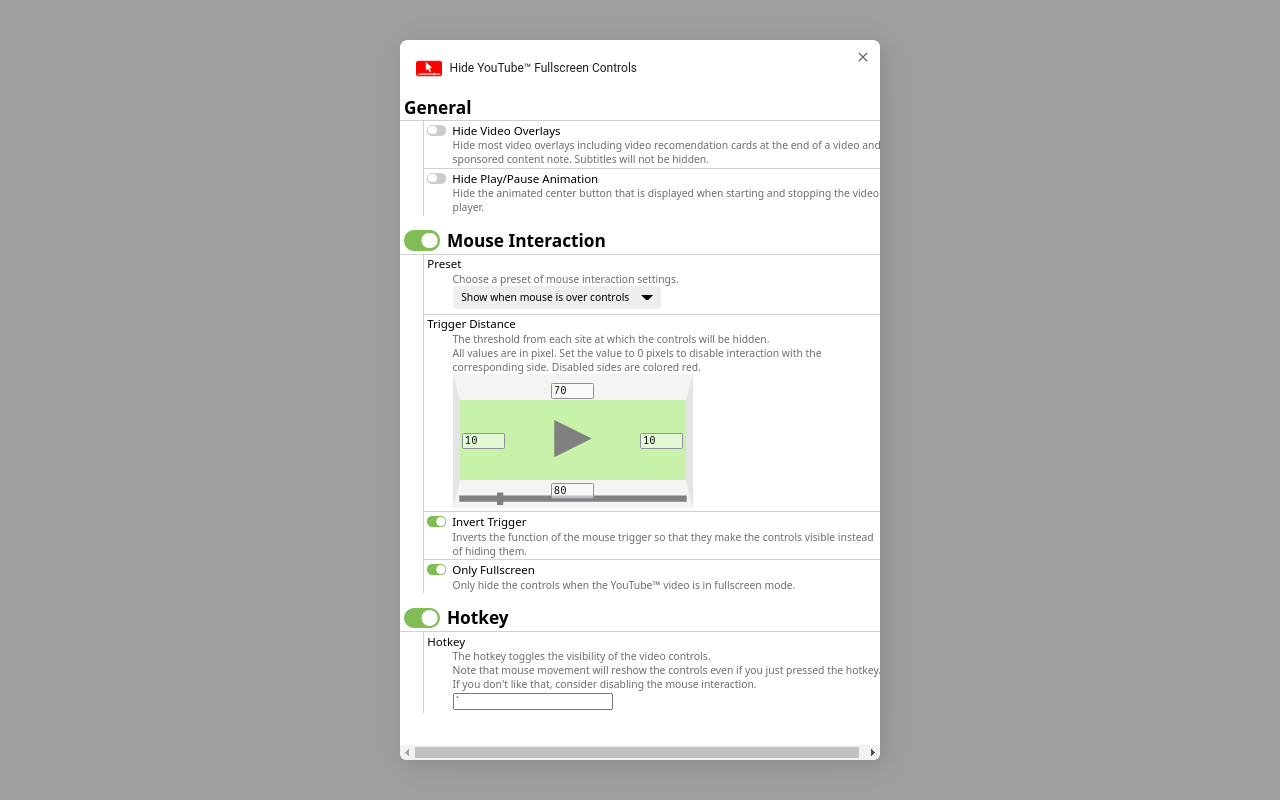The height and width of the screenshot is (800, 1280).
Task: Close the Hide YouTube Fullscreen Controls dialog
Action: coord(863,57)
